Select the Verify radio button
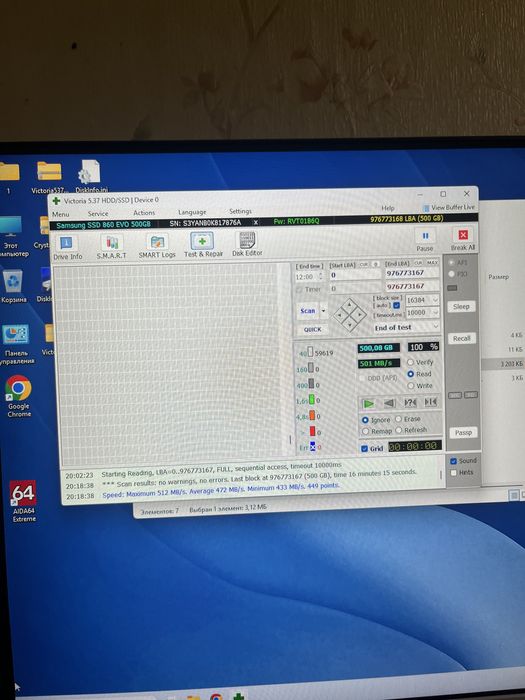Screen dimensions: 525x700 tap(410, 362)
